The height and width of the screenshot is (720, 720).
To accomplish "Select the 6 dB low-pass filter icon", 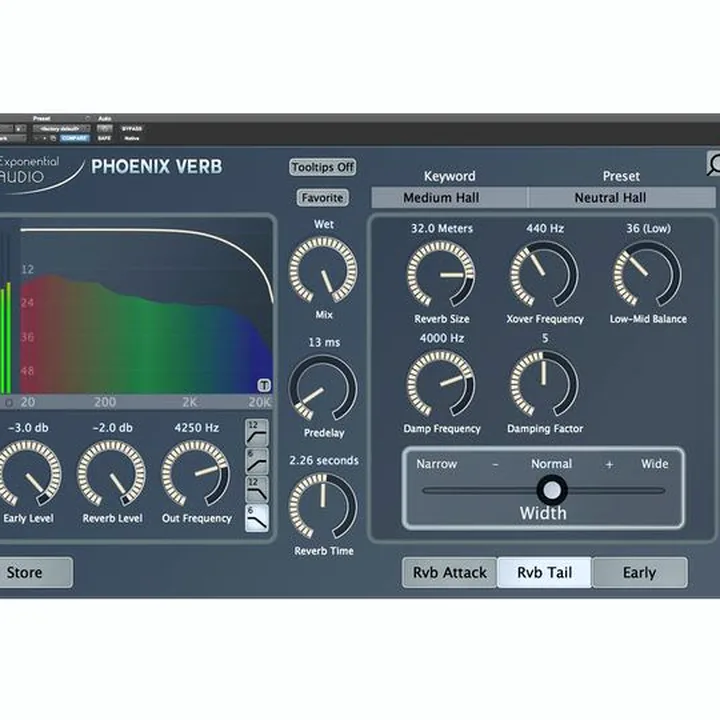I will pyautogui.click(x=257, y=518).
